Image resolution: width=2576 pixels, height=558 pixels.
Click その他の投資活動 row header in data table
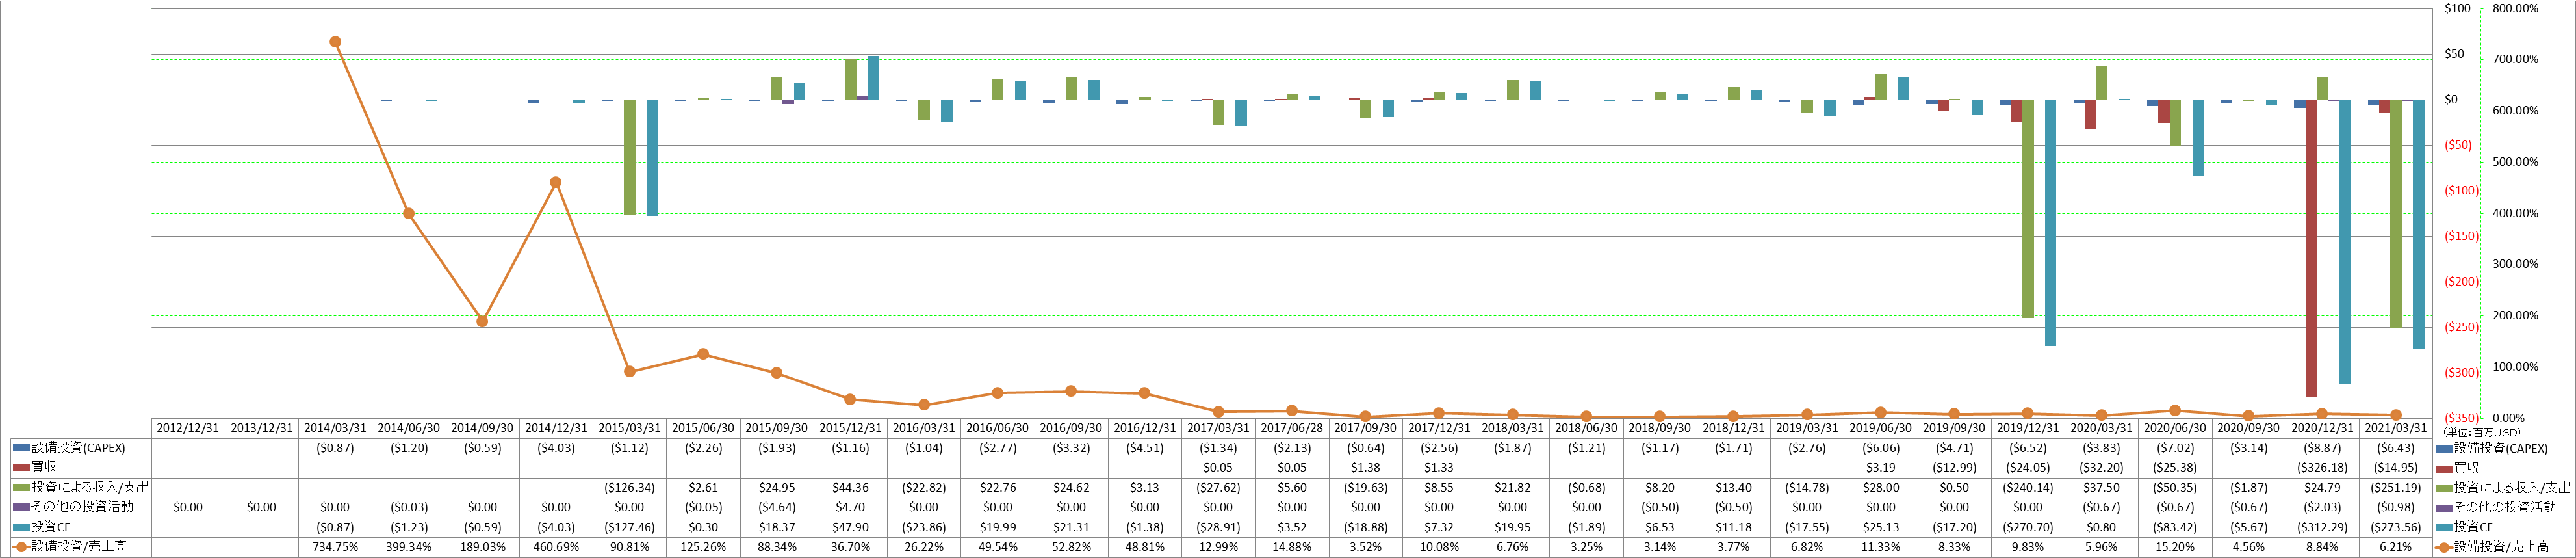[x=81, y=507]
